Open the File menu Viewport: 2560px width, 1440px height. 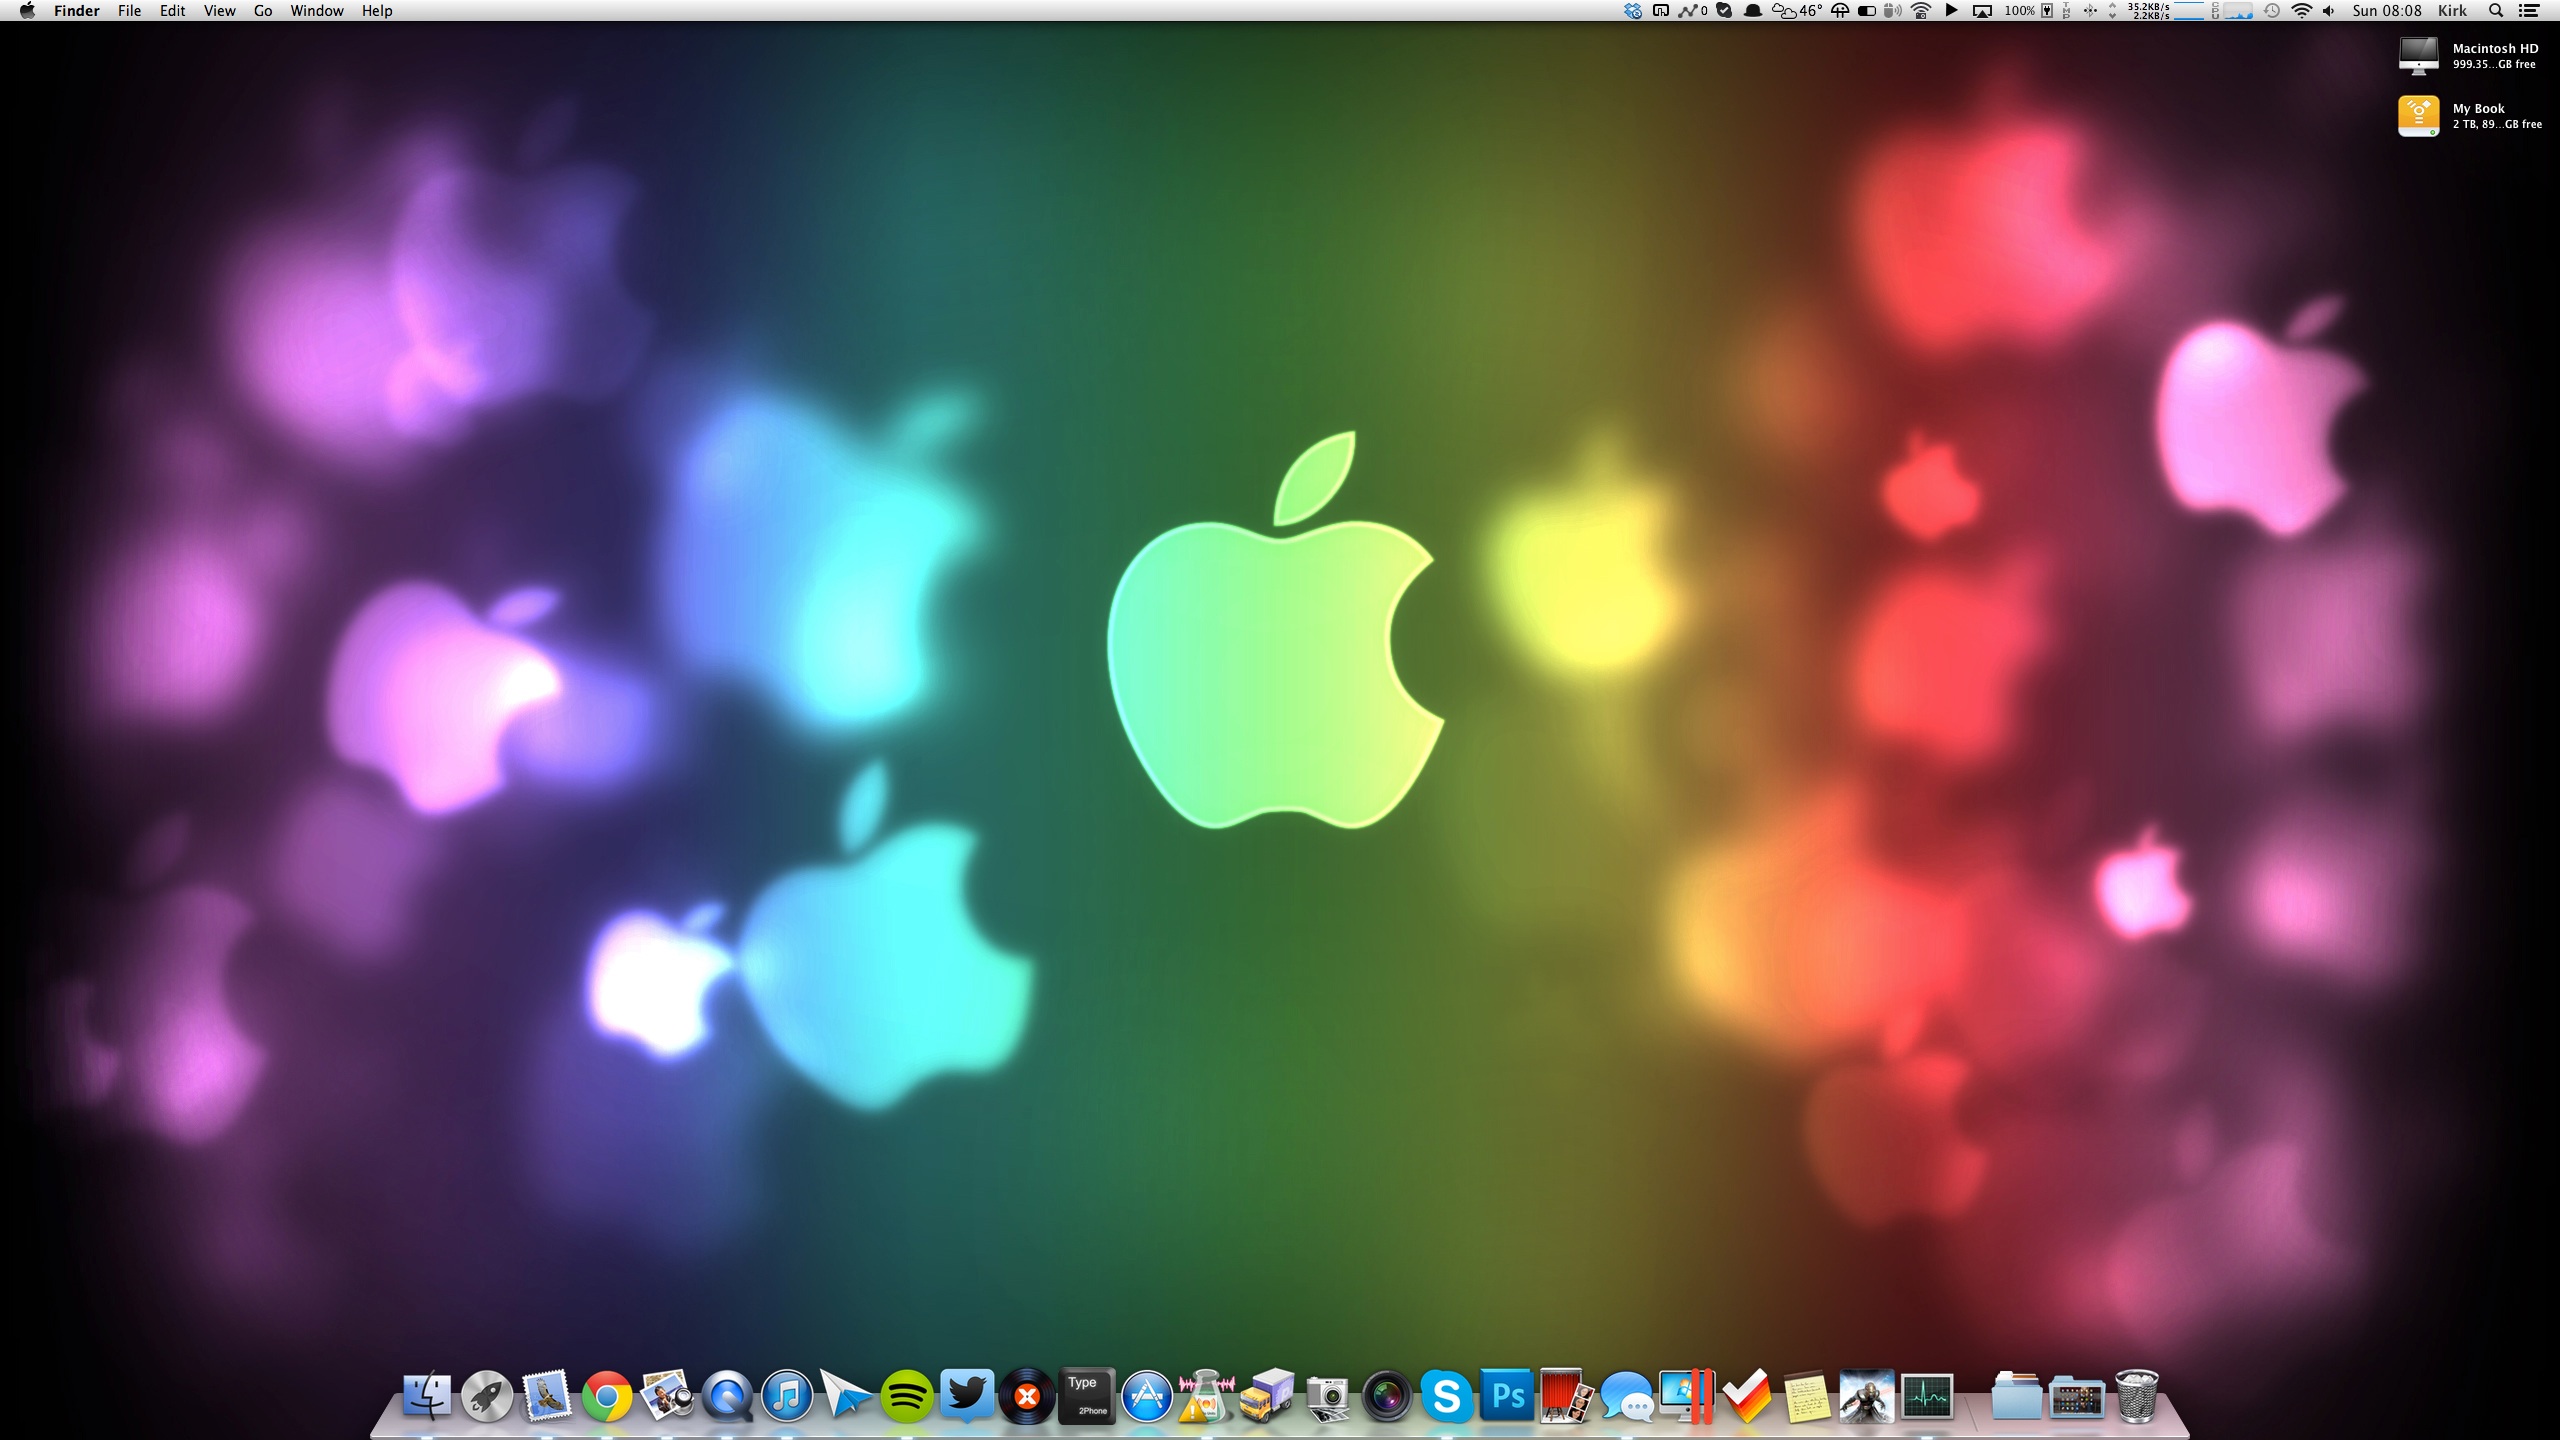[x=129, y=11]
